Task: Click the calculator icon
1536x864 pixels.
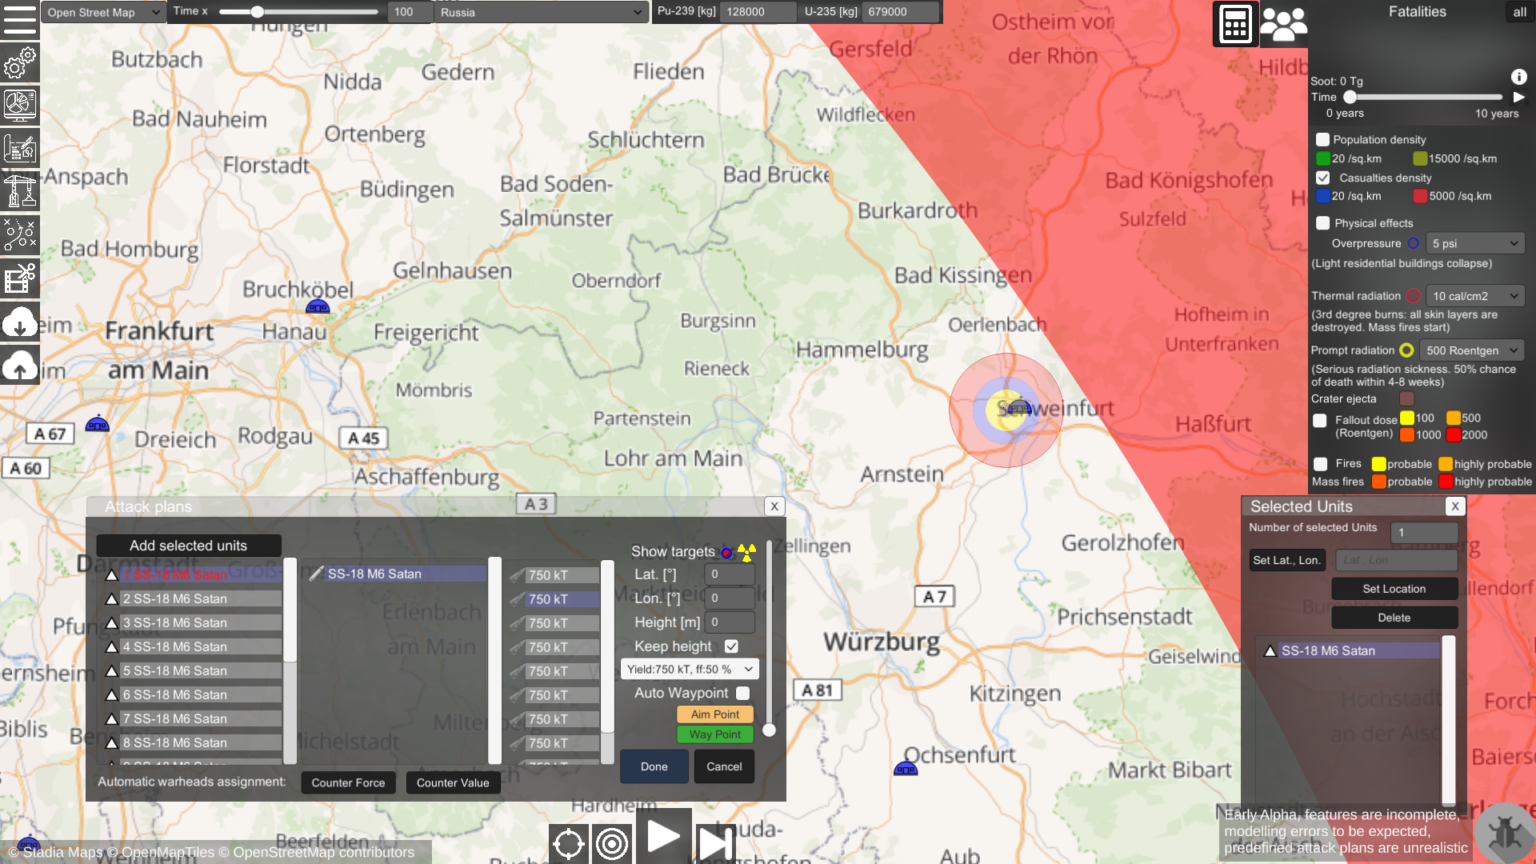Action: coord(1235,24)
